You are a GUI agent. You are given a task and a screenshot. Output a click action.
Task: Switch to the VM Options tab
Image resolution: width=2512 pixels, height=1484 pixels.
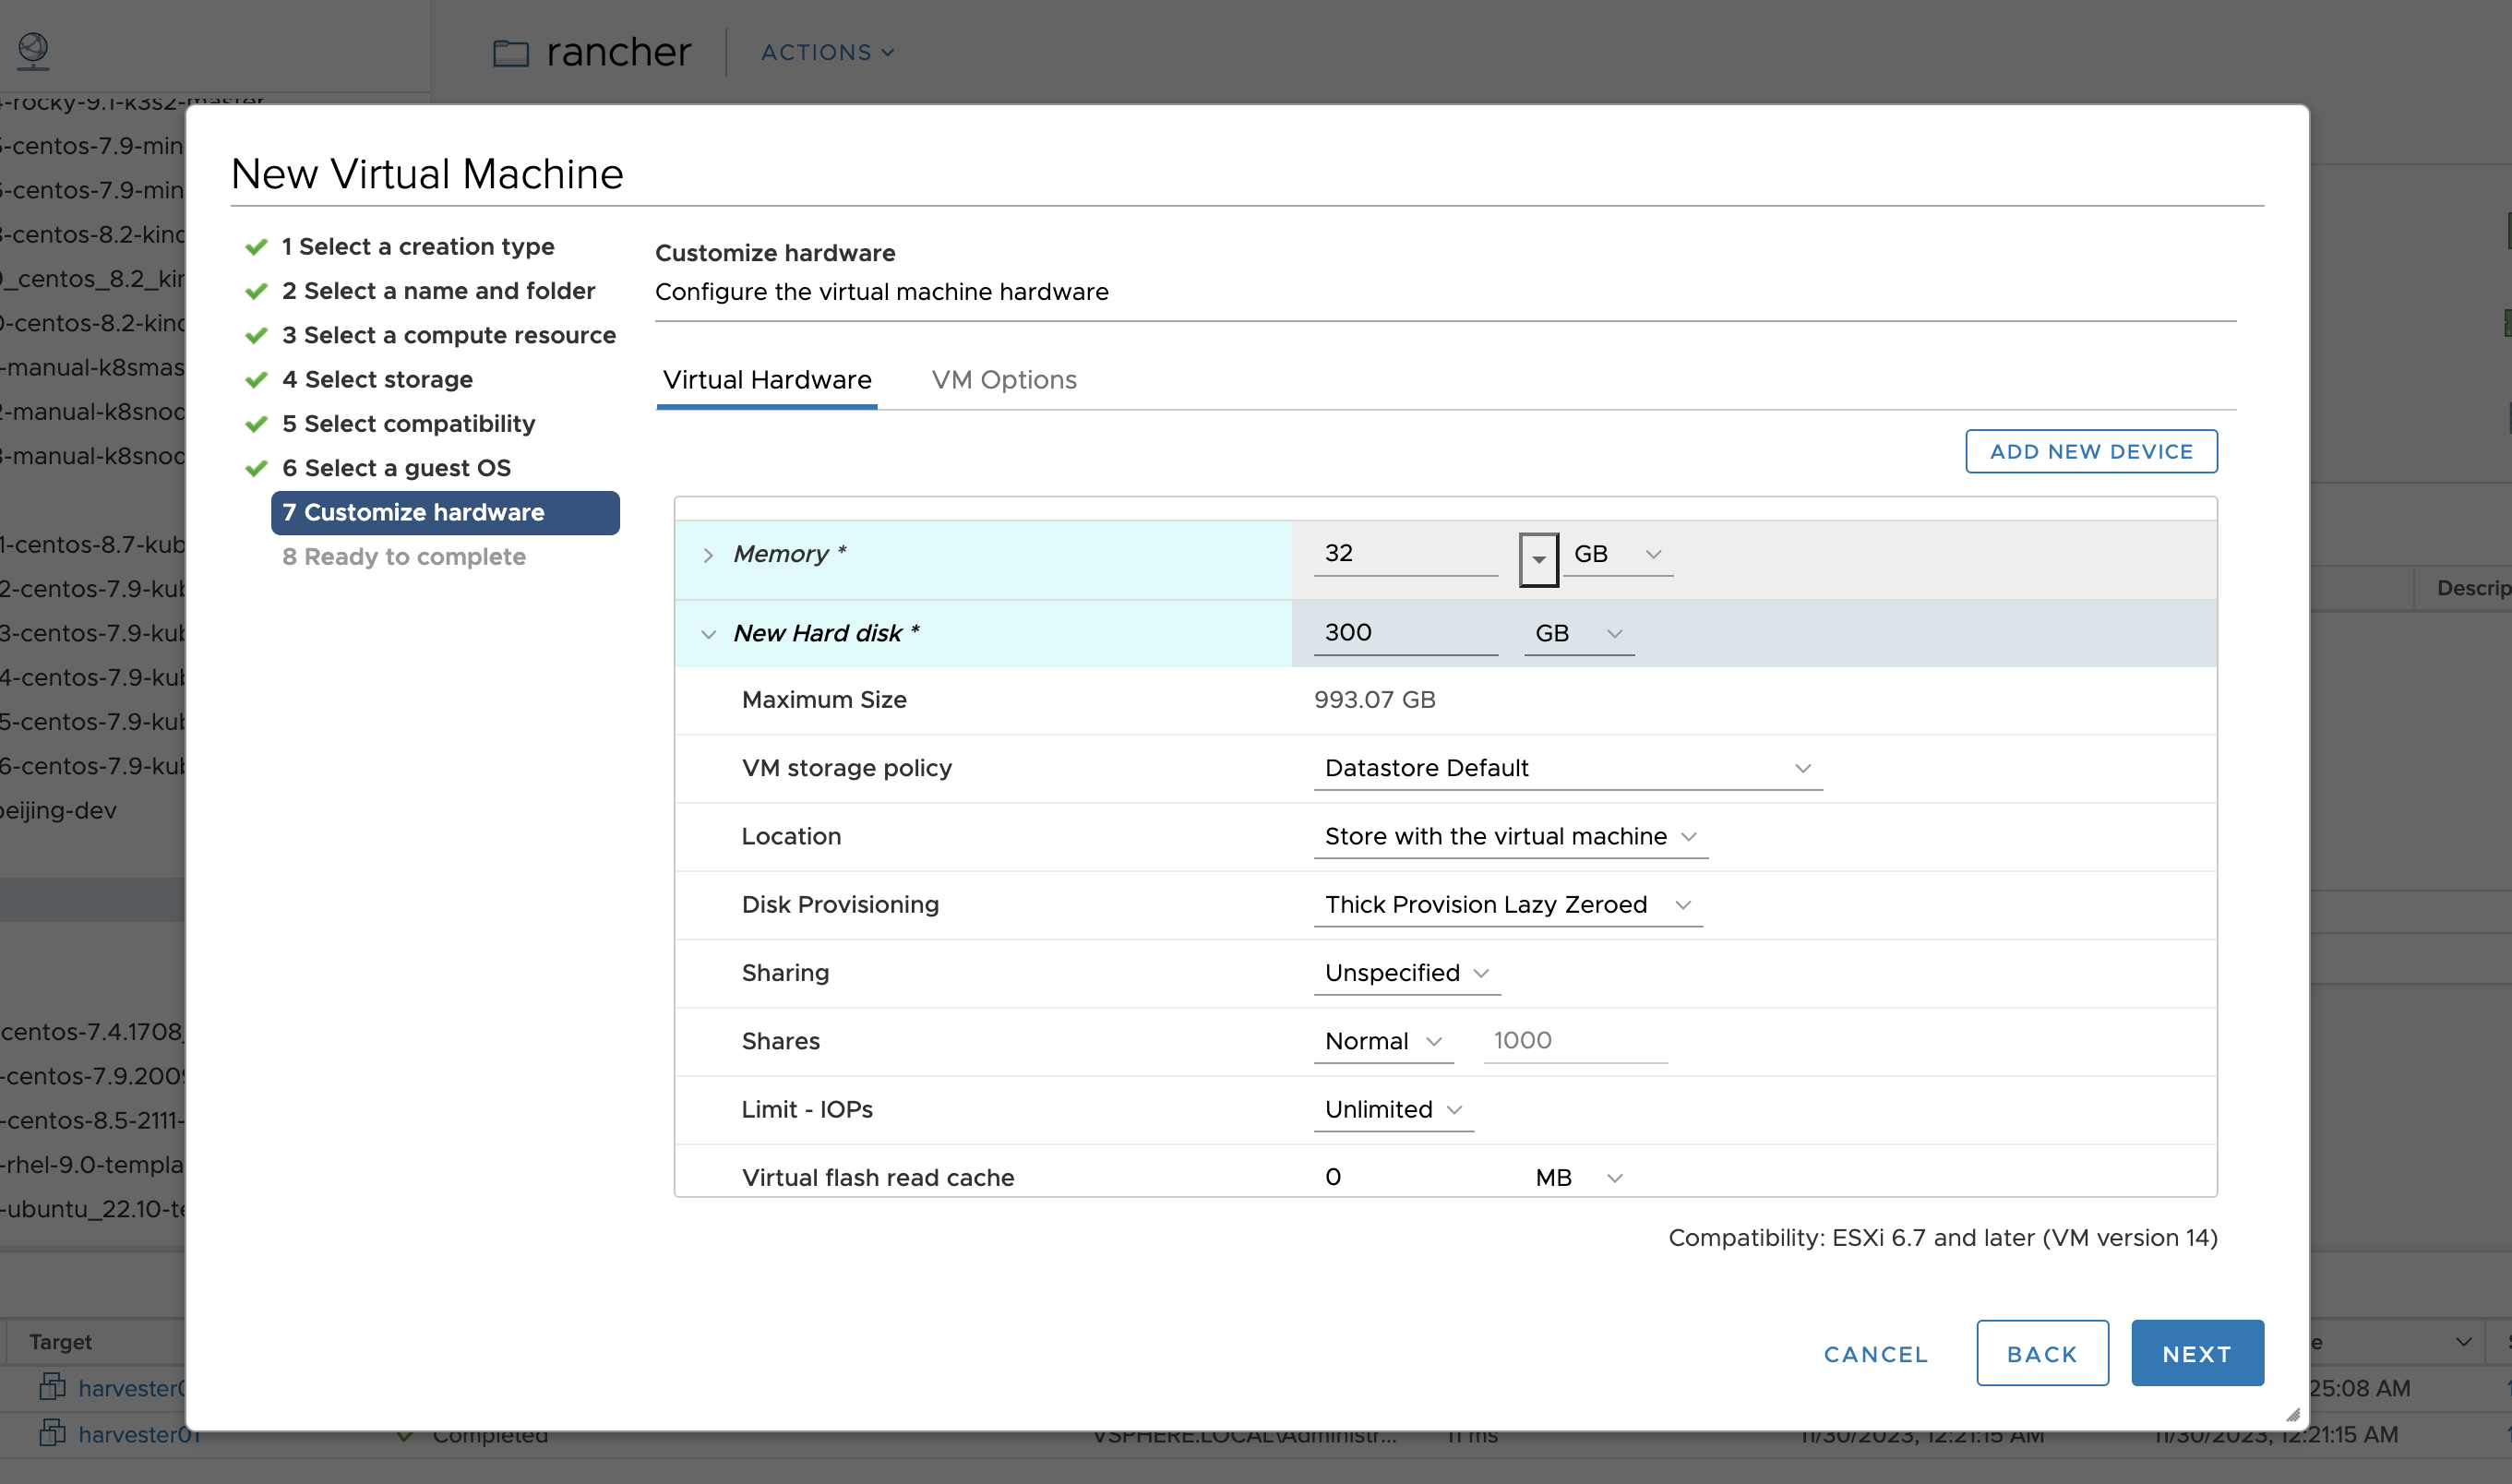[x=1004, y=380]
